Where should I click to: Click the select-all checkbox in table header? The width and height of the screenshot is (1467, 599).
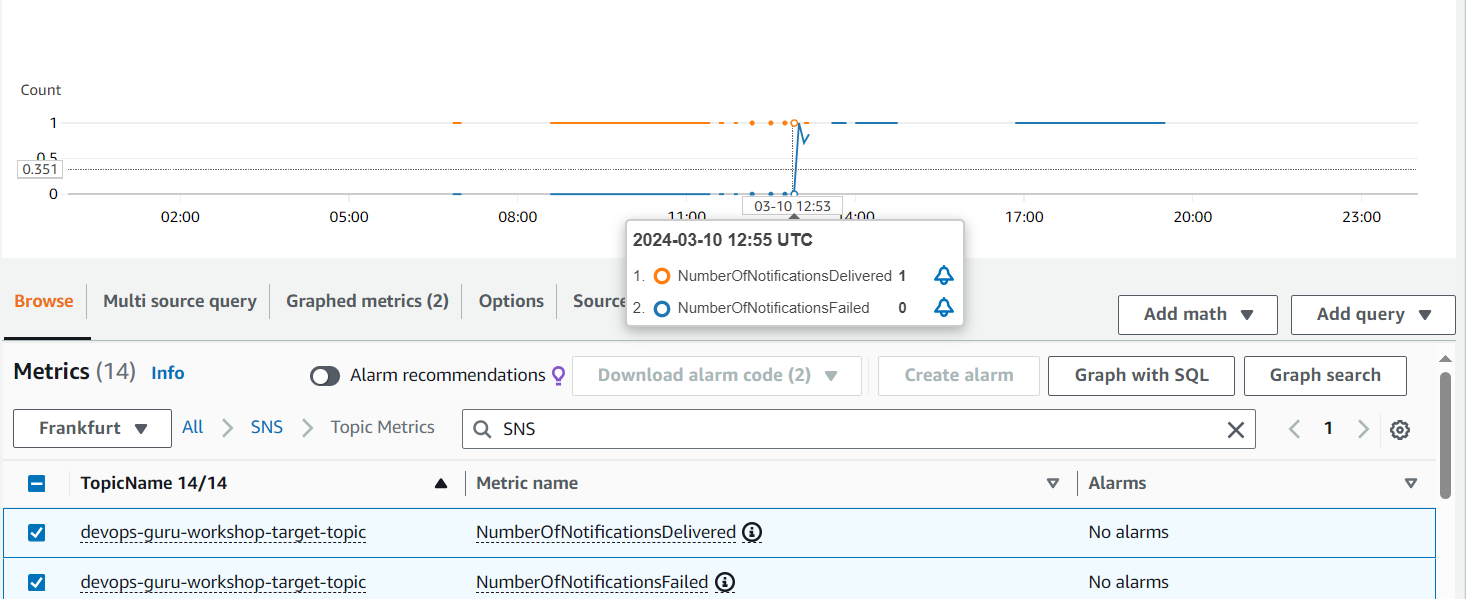pos(37,483)
